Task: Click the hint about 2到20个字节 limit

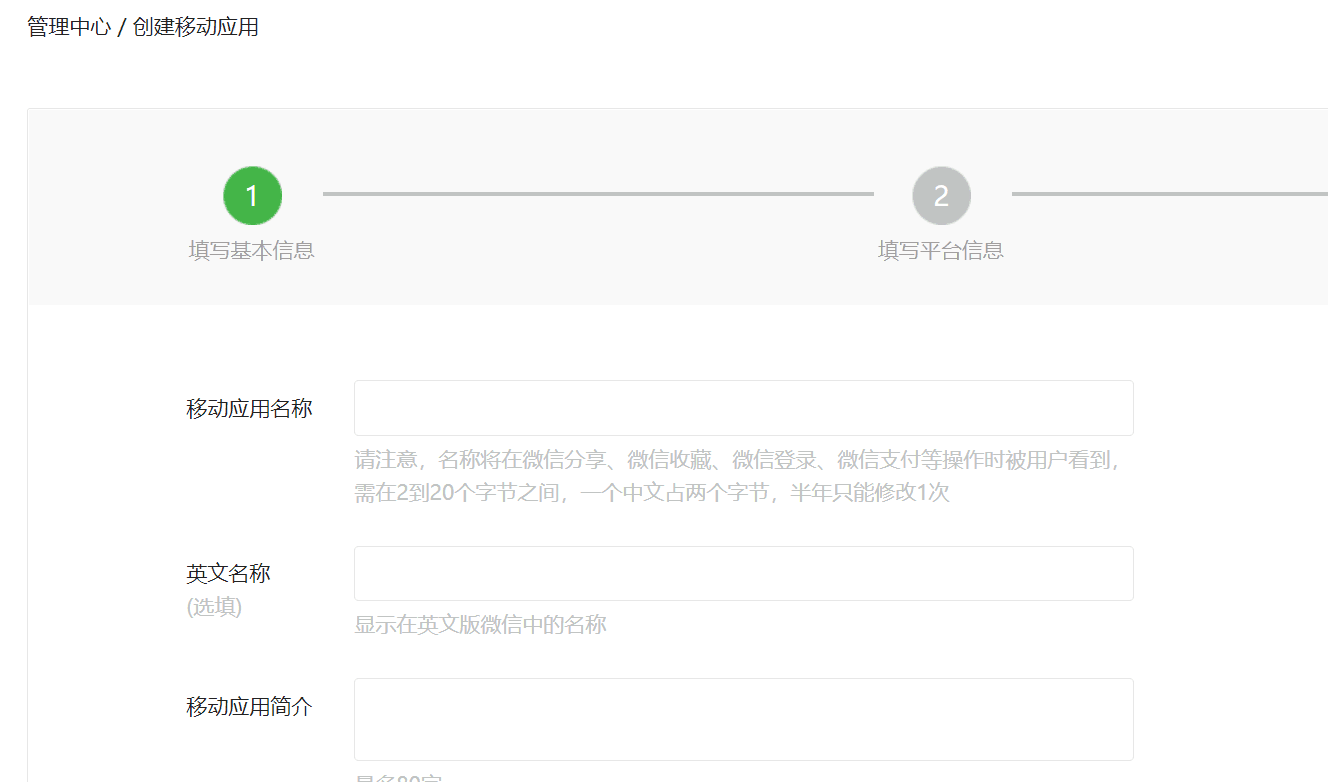Action: tap(651, 493)
